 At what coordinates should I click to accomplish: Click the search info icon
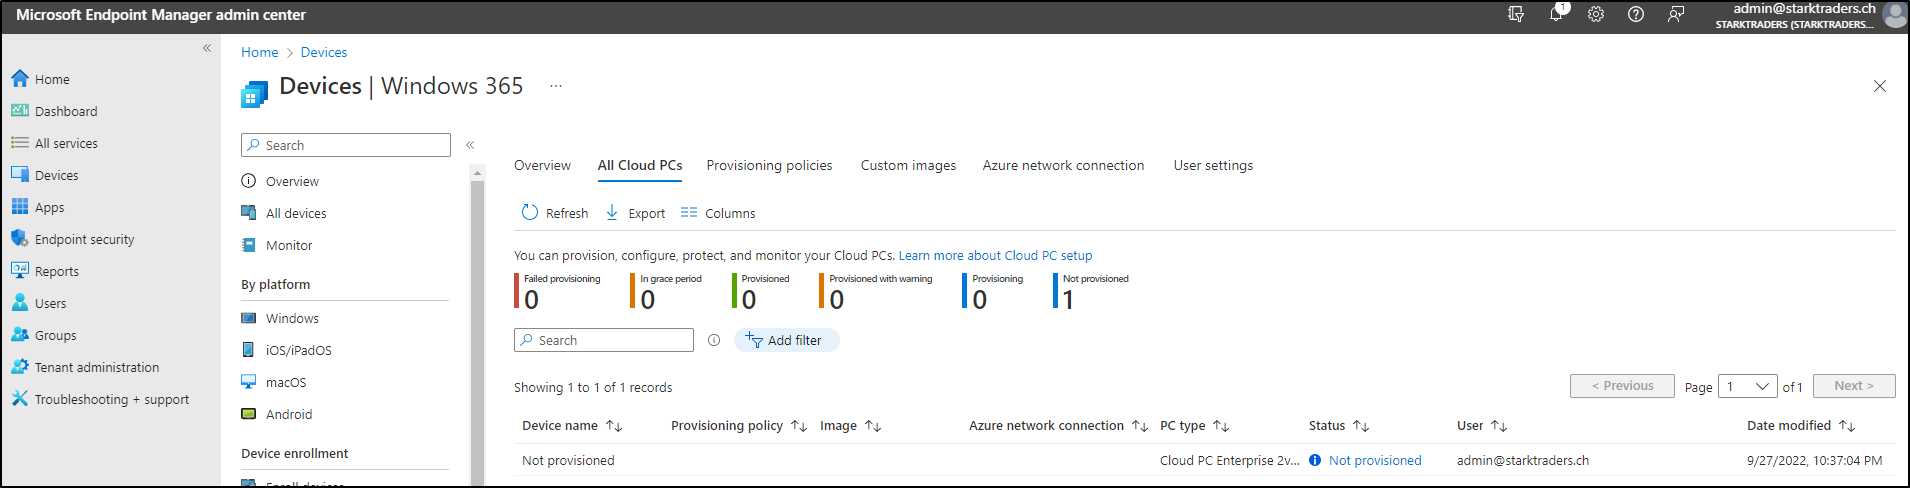tap(714, 340)
